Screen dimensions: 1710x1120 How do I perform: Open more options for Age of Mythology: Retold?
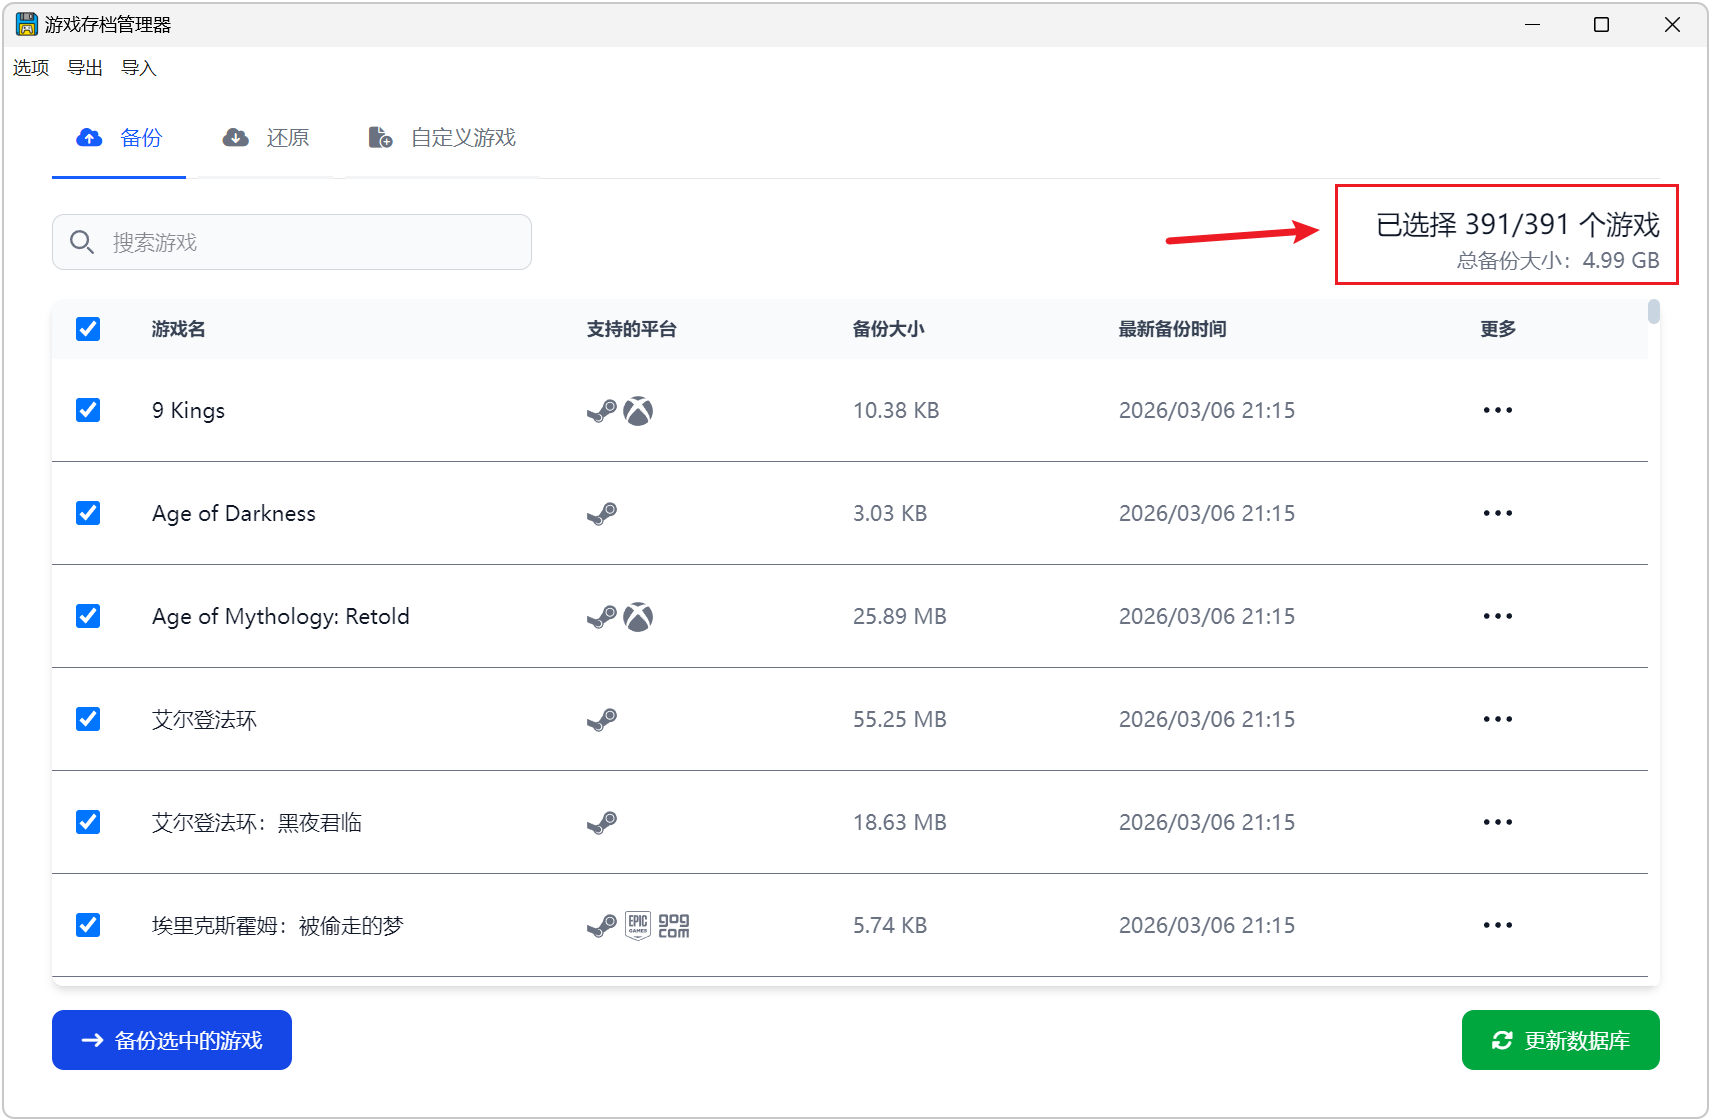1498,616
